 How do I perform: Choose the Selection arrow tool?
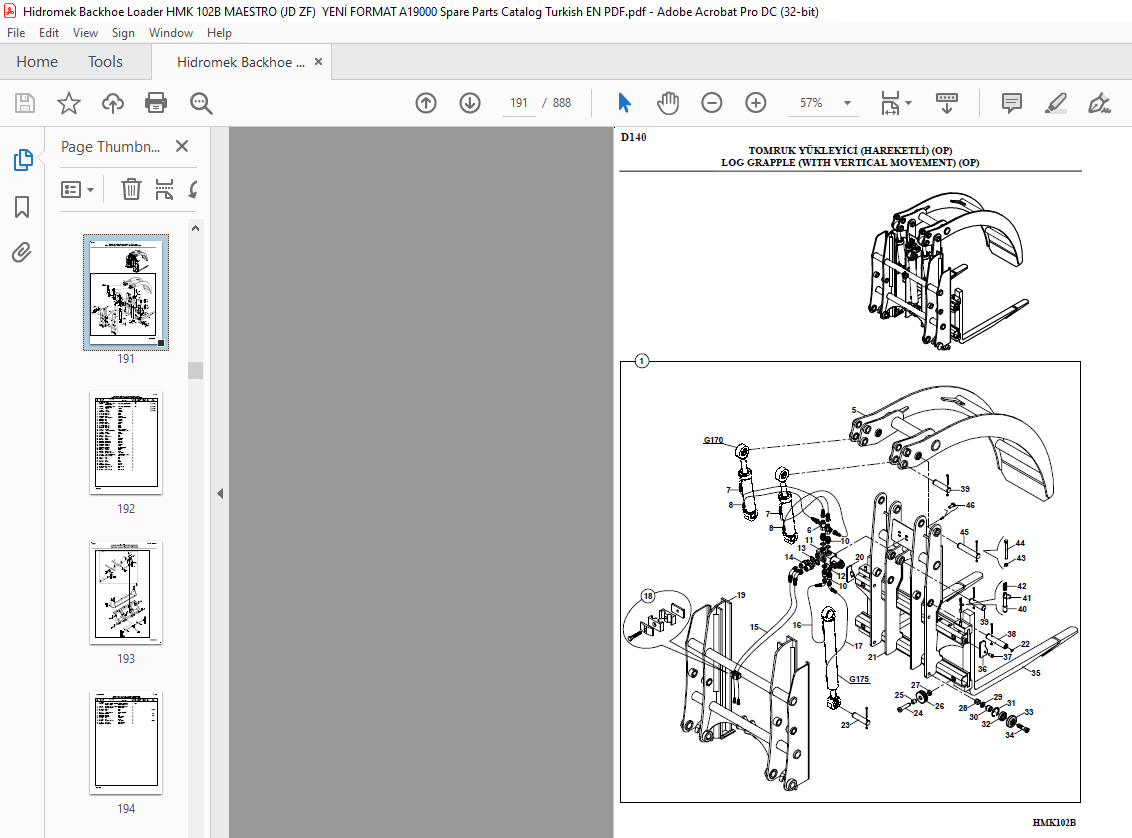(x=624, y=103)
